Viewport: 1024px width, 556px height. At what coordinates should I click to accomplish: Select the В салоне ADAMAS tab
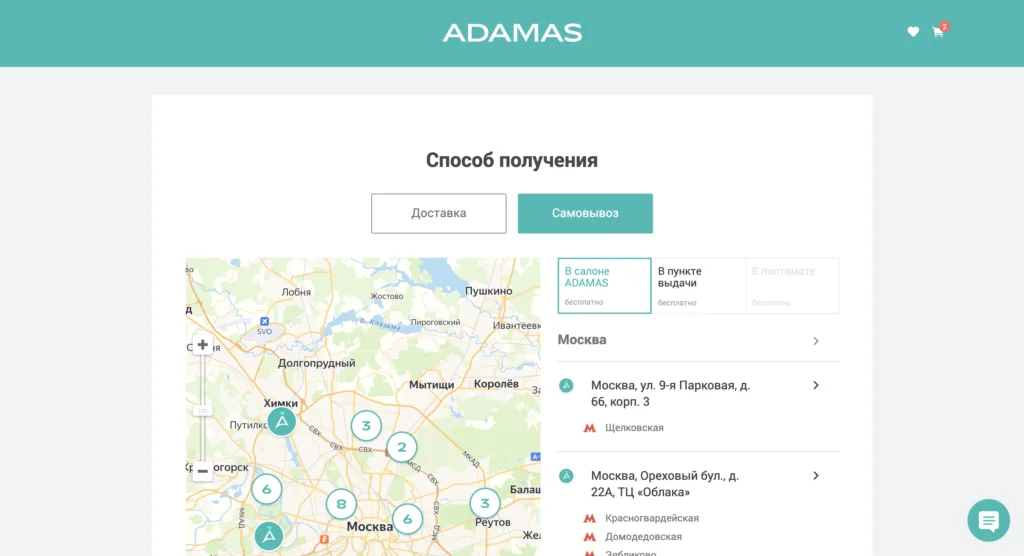click(x=604, y=285)
